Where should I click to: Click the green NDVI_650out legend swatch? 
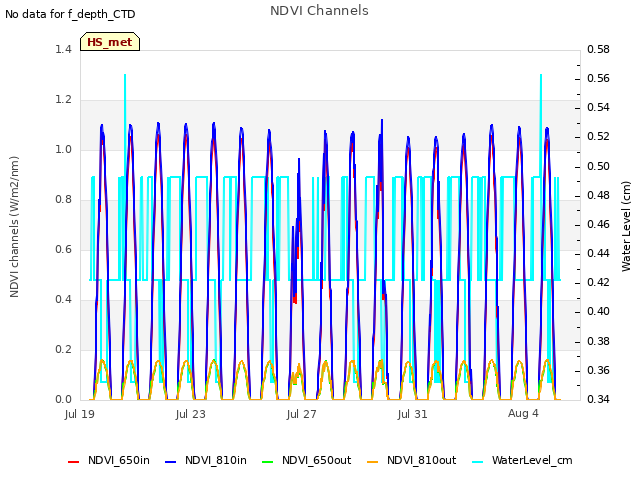[267, 462]
